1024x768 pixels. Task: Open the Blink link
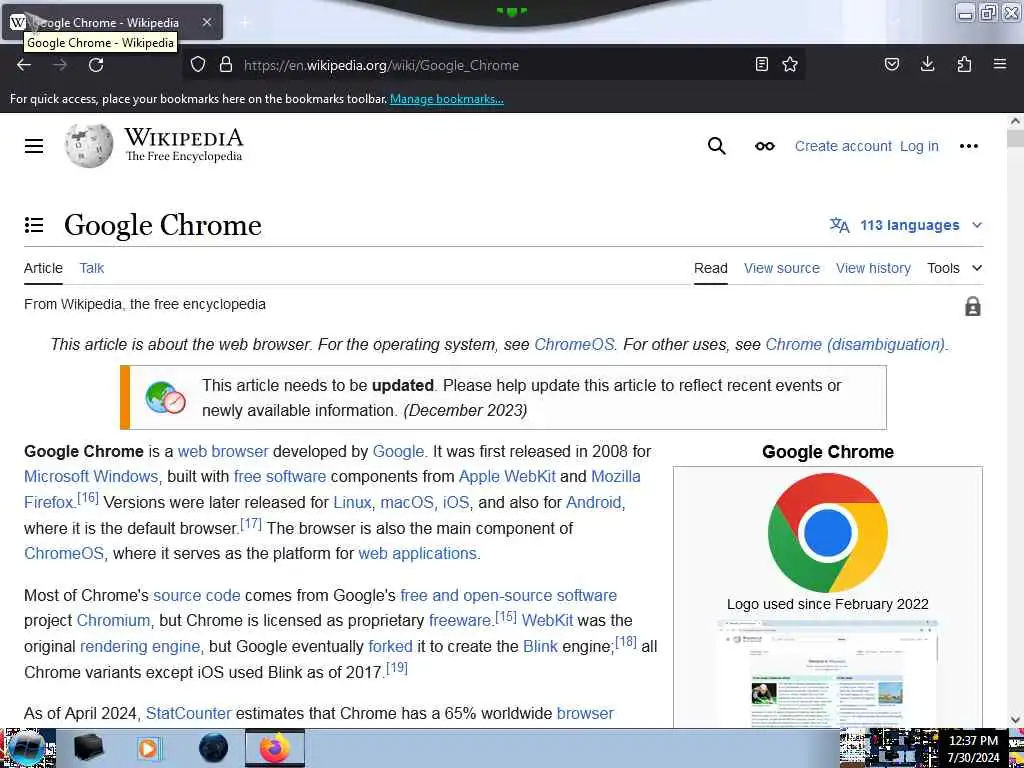pyautogui.click(x=540, y=646)
